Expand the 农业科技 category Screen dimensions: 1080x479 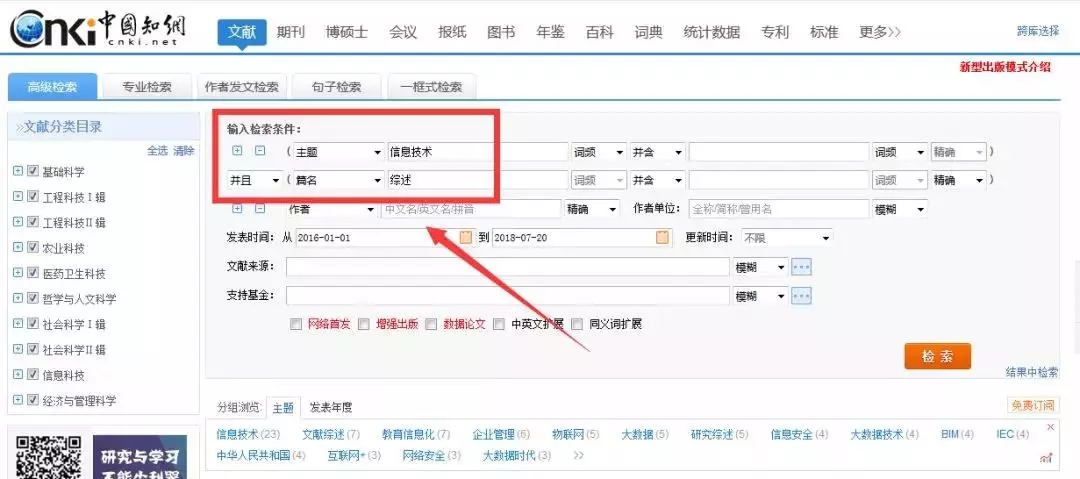click(x=18, y=247)
